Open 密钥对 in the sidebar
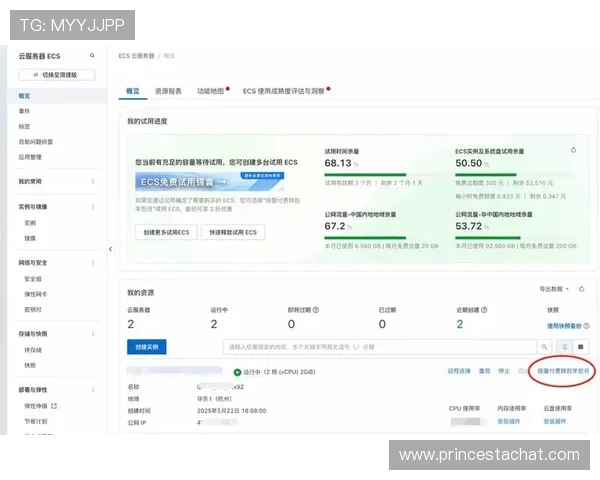Image resolution: width=600 pixels, height=480 pixels. [x=33, y=309]
